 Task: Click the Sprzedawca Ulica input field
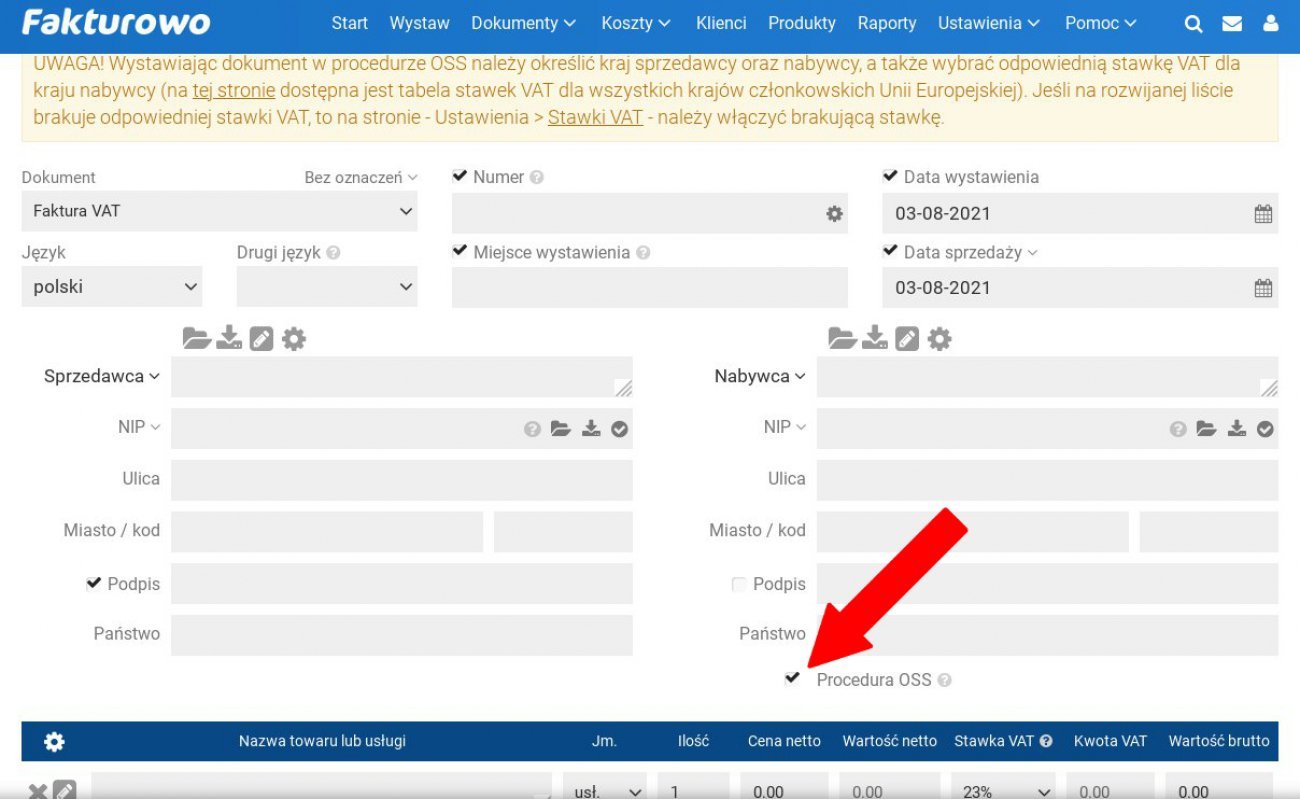coord(401,480)
